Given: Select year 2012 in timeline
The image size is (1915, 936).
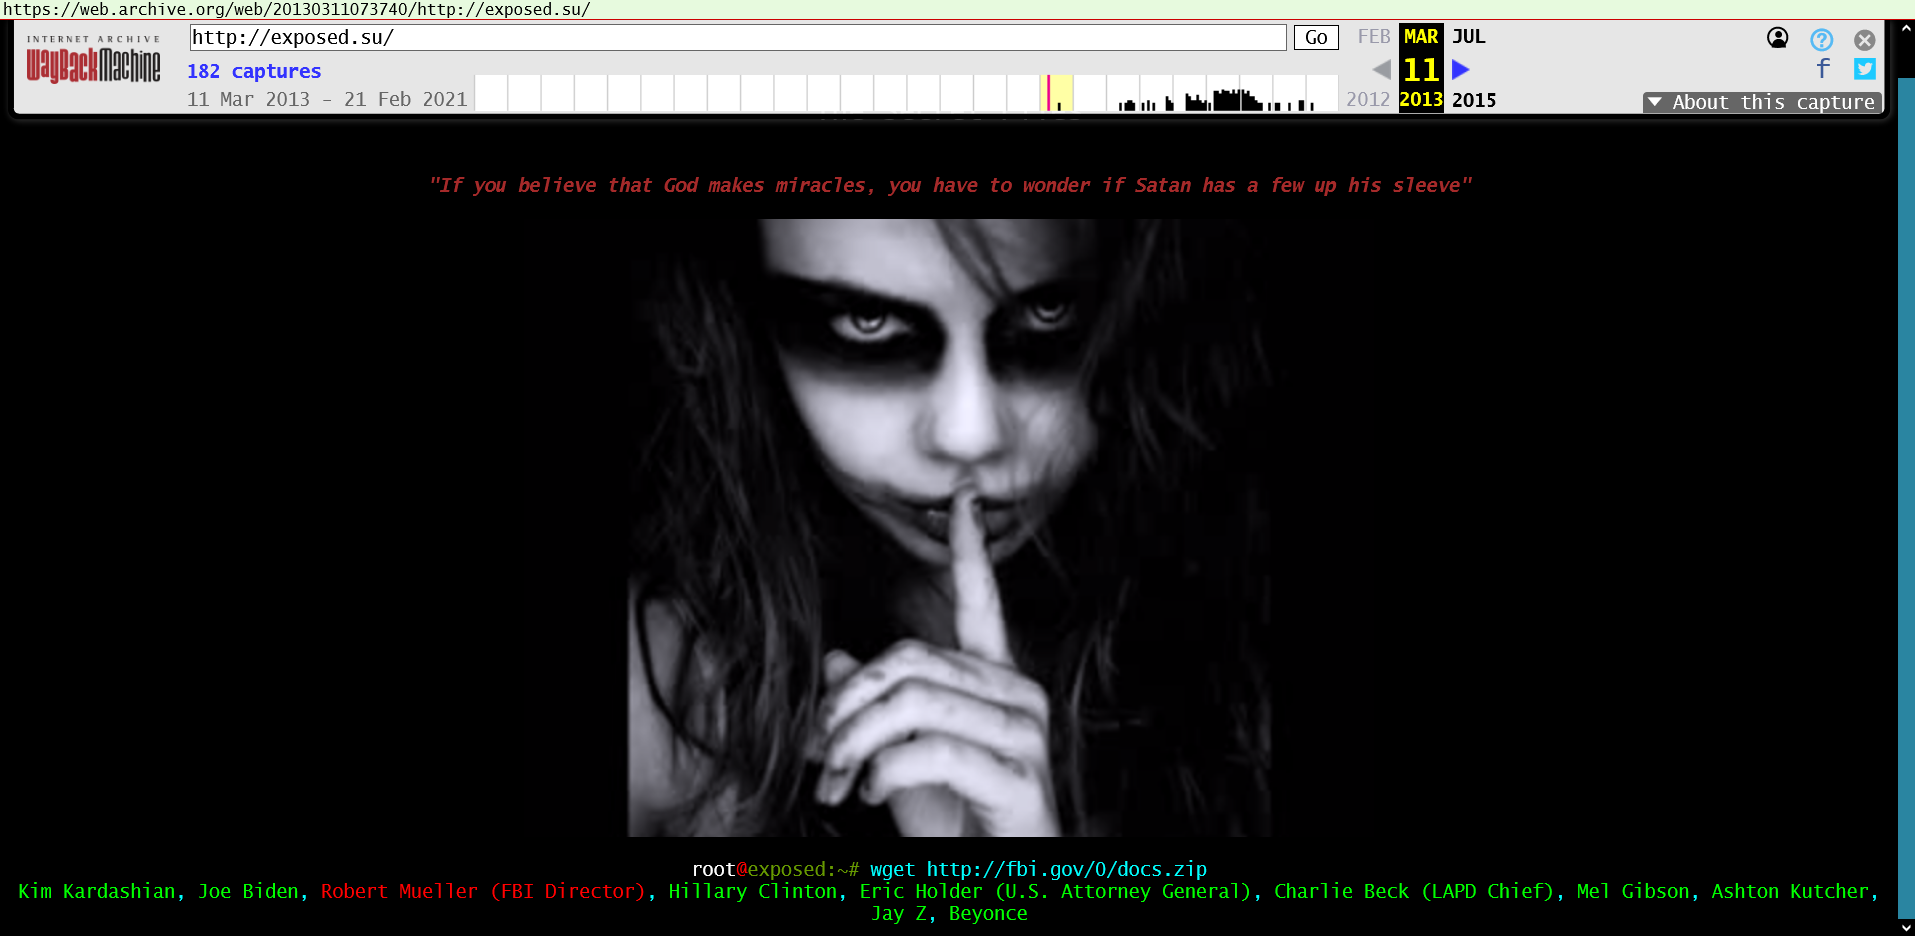Looking at the screenshot, I should pyautogui.click(x=1367, y=99).
